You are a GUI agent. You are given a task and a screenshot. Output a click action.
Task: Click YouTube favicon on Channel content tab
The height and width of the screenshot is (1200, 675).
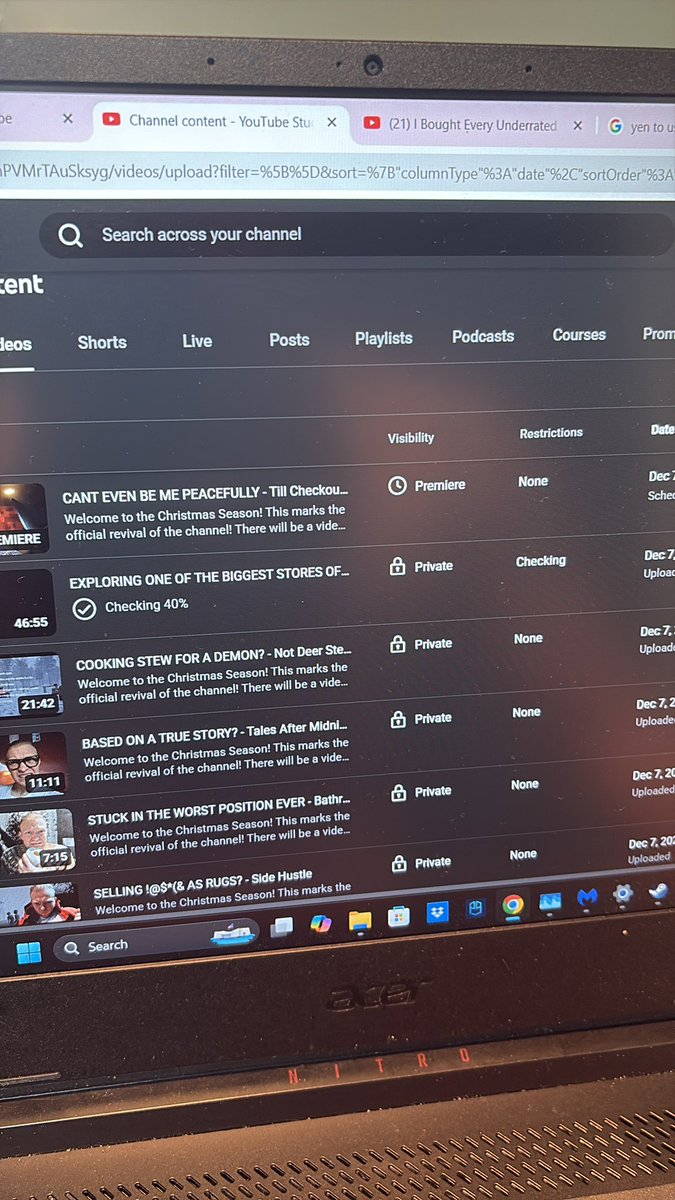109,121
